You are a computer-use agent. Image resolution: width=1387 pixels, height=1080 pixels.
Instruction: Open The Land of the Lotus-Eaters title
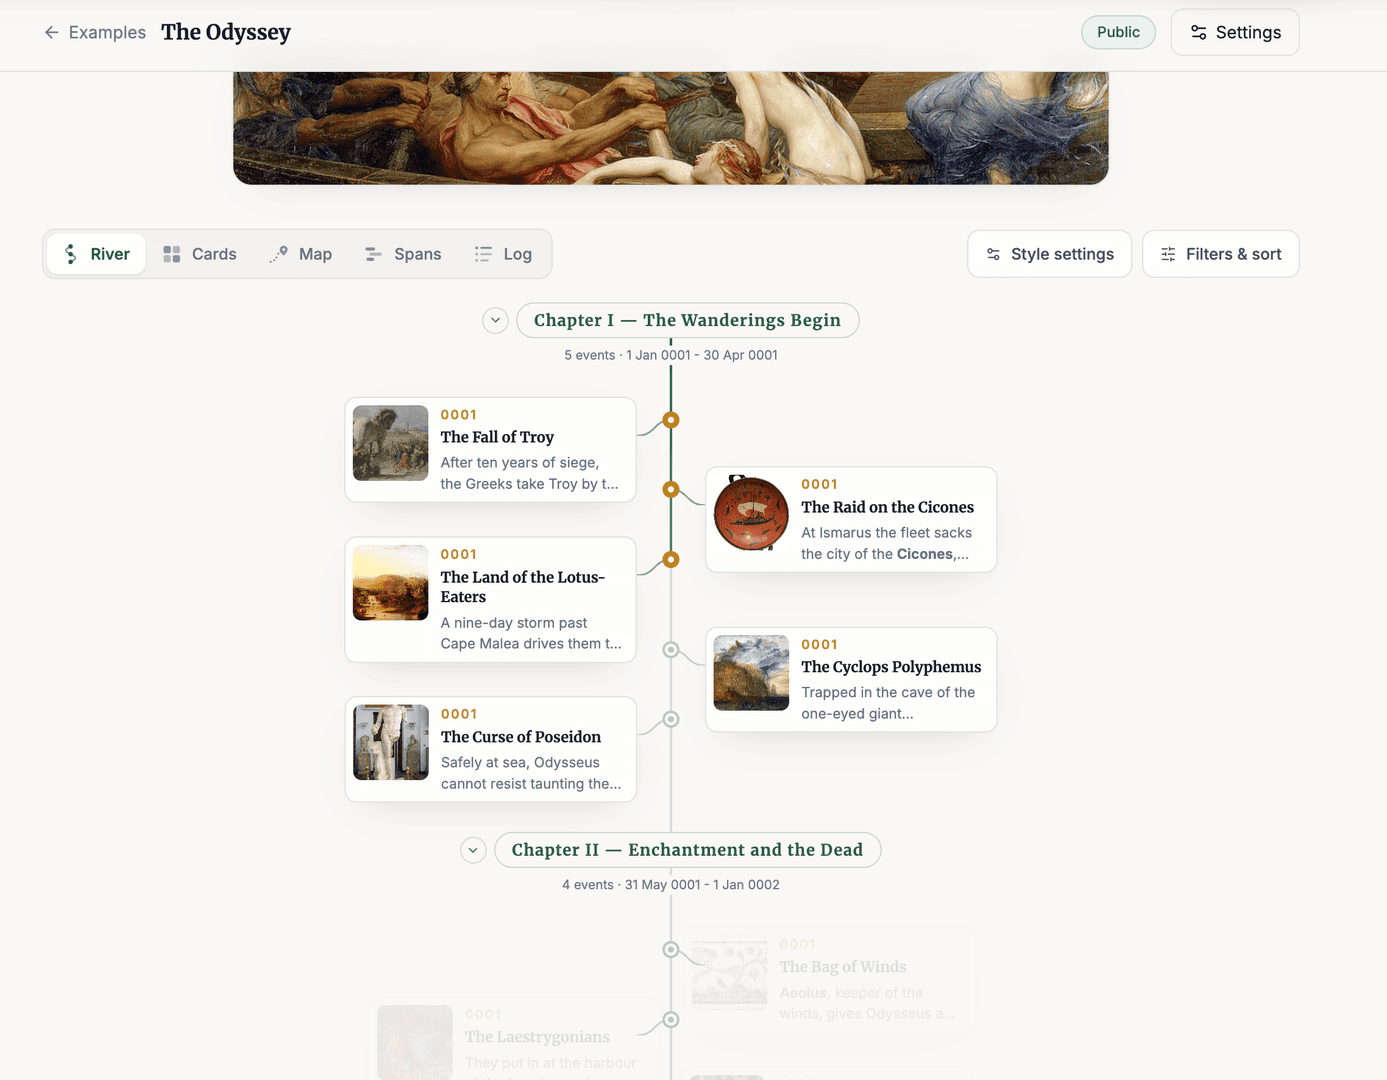[x=523, y=587]
